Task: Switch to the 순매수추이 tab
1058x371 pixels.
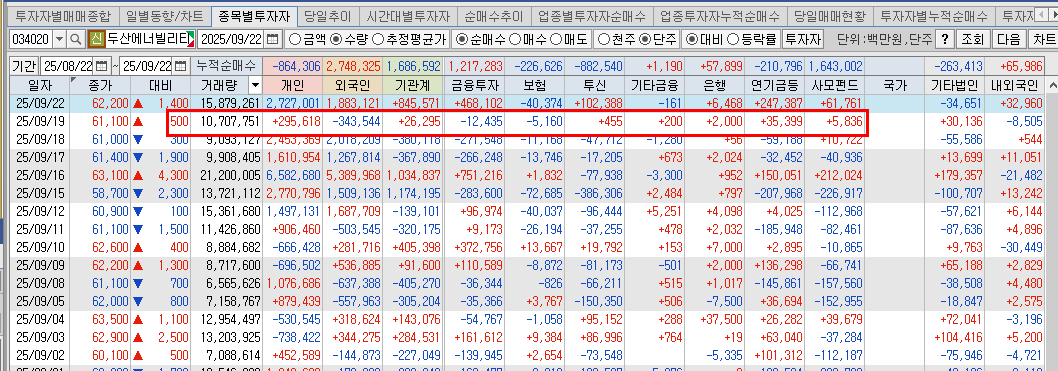Action: pyautogui.click(x=494, y=15)
